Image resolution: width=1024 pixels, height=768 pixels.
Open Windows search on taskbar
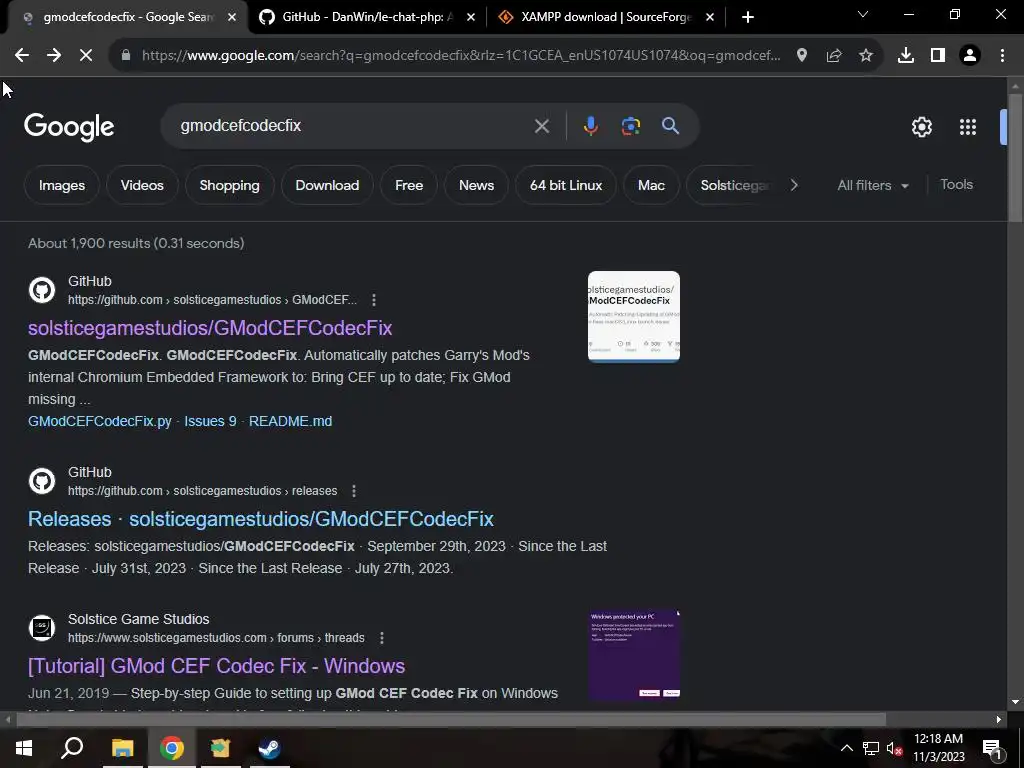pos(72,748)
